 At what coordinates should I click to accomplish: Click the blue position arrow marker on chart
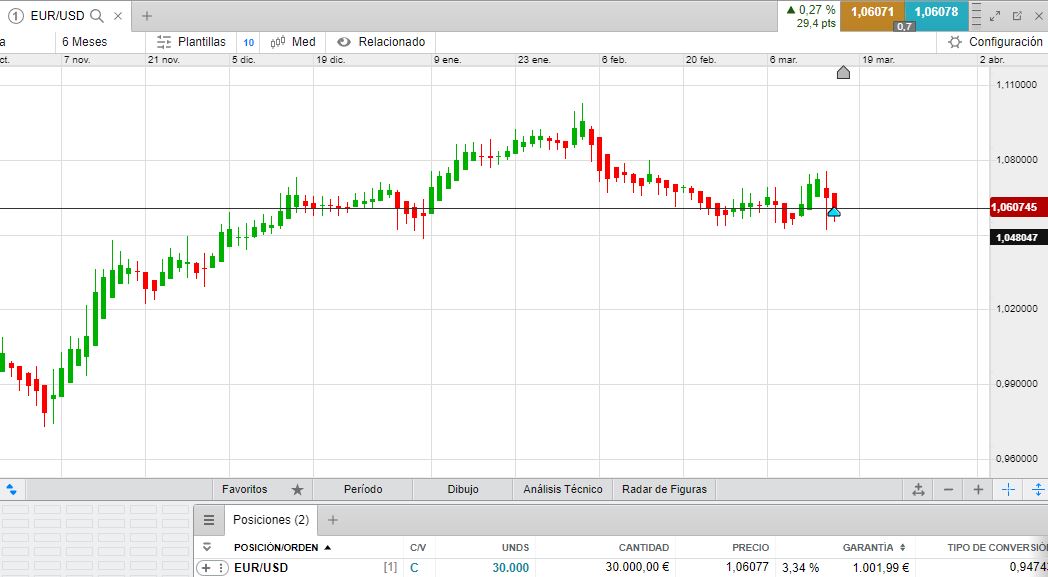[x=834, y=212]
